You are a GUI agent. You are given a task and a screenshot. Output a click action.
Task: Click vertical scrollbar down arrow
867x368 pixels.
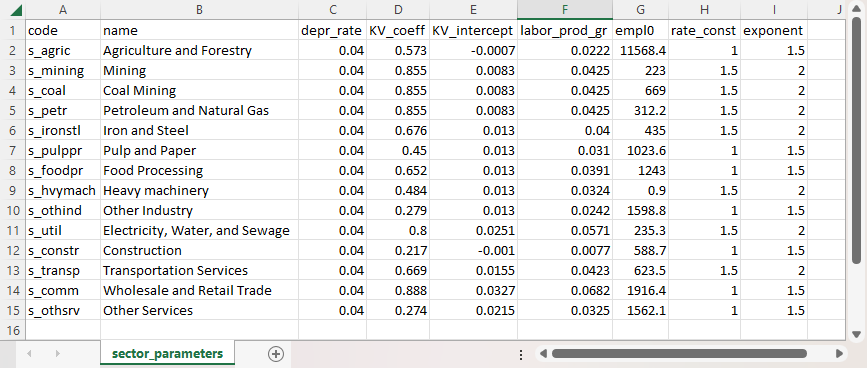click(x=856, y=334)
